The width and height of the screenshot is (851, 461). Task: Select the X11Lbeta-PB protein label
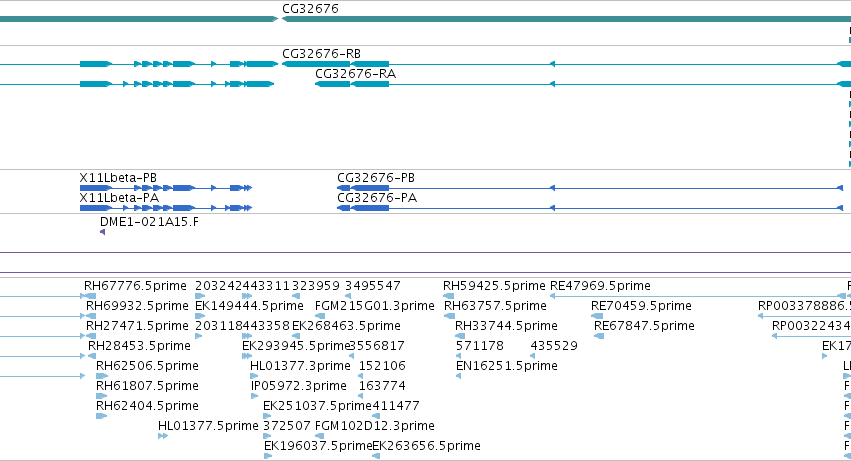pyautogui.click(x=118, y=178)
